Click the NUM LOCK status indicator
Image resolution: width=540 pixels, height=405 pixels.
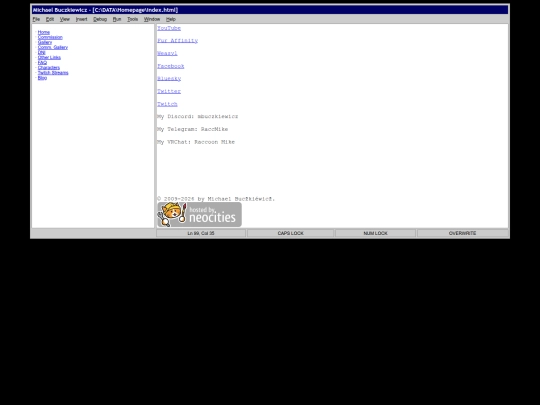click(376, 233)
